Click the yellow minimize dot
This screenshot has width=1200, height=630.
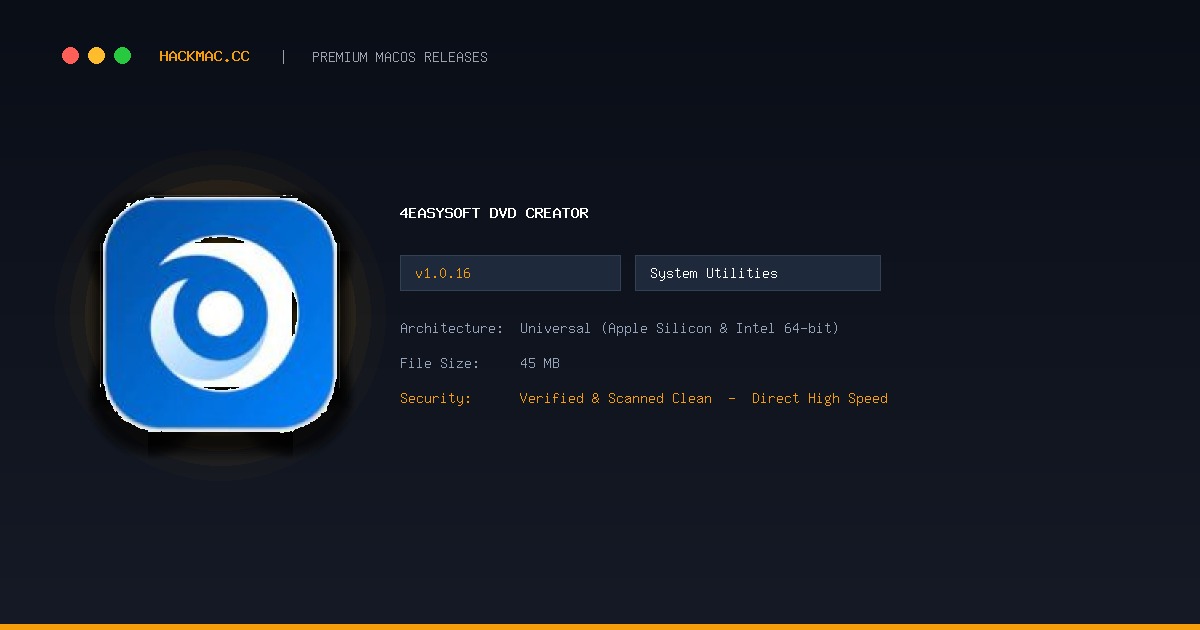pyautogui.click(x=96, y=56)
